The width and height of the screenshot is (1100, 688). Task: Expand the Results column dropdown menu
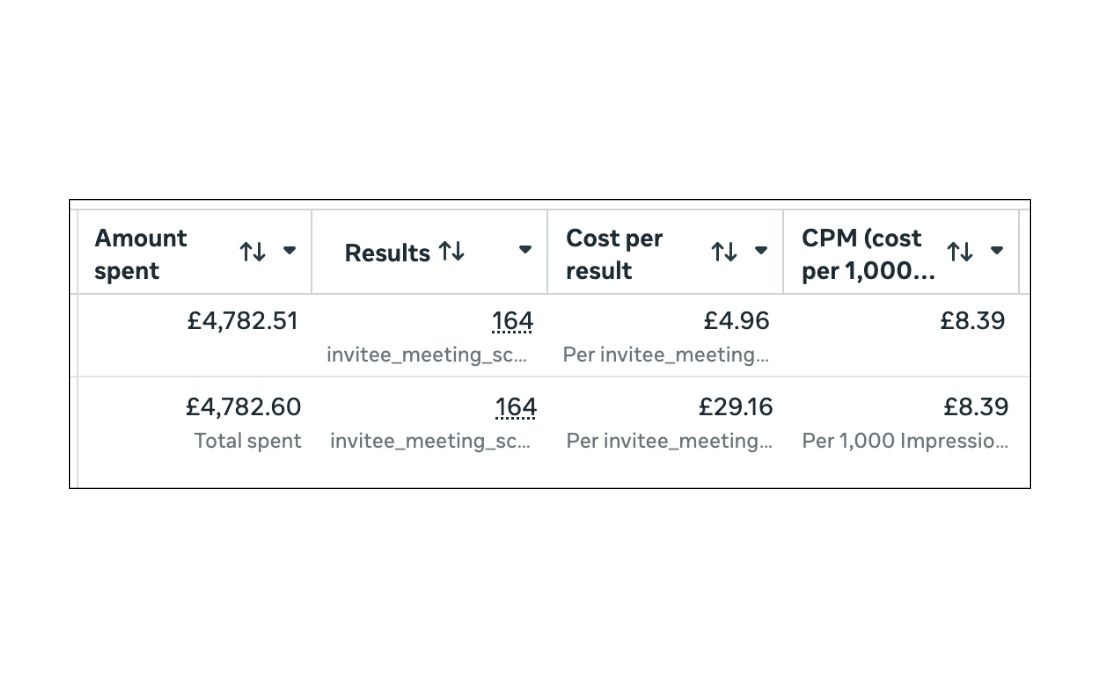(x=525, y=251)
